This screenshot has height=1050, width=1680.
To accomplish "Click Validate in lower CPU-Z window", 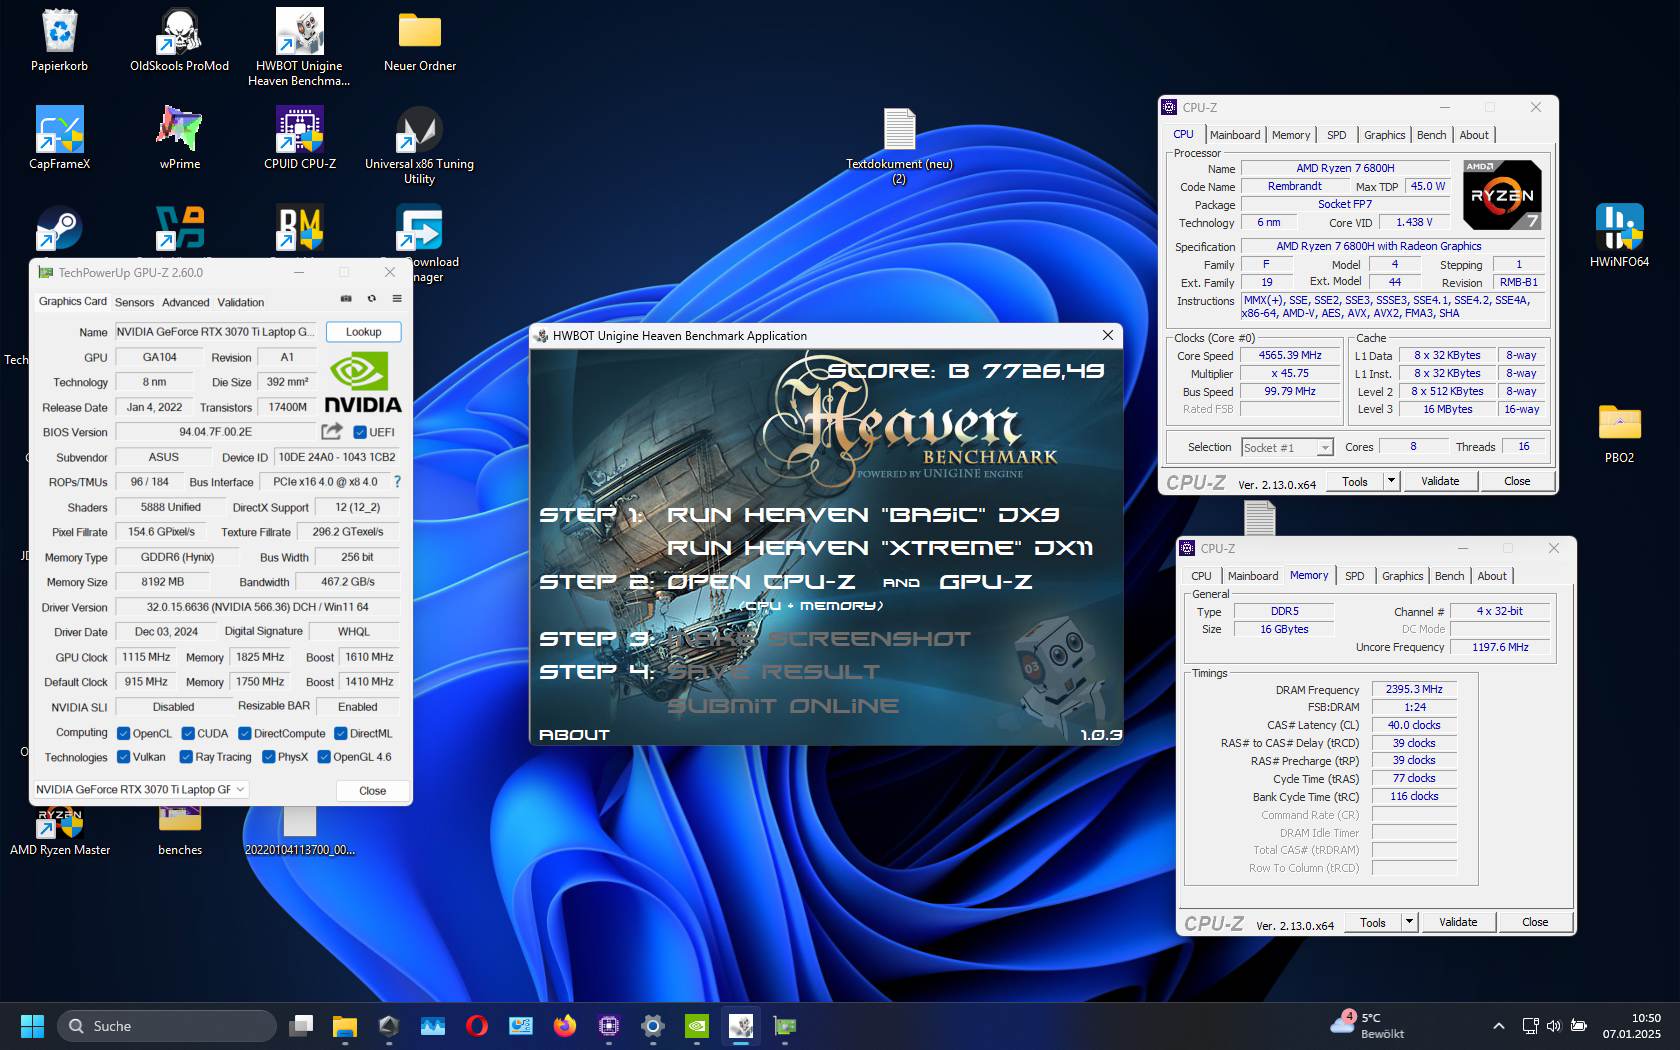I will coord(1458,922).
